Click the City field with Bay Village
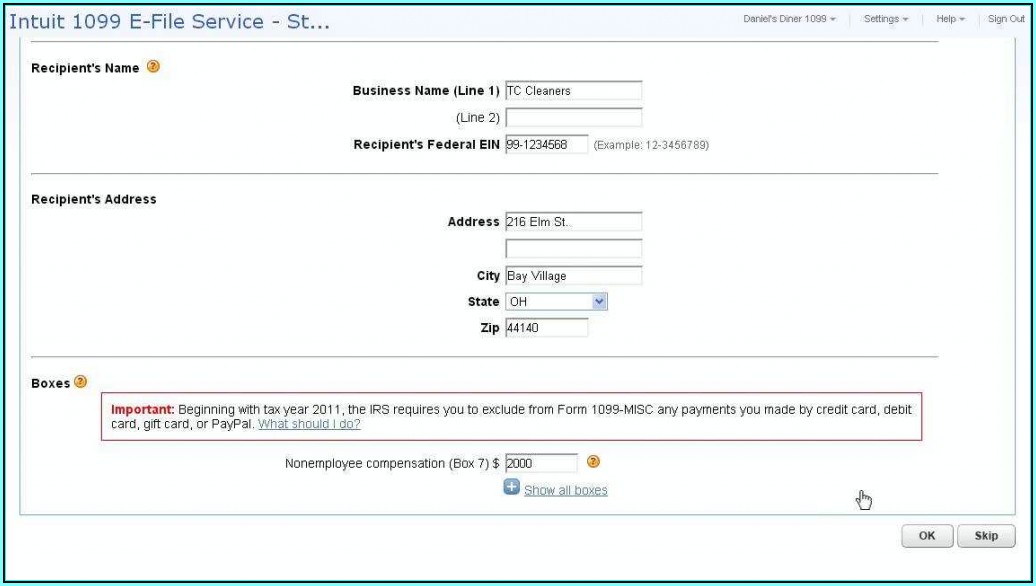1036x586 pixels. 573,276
